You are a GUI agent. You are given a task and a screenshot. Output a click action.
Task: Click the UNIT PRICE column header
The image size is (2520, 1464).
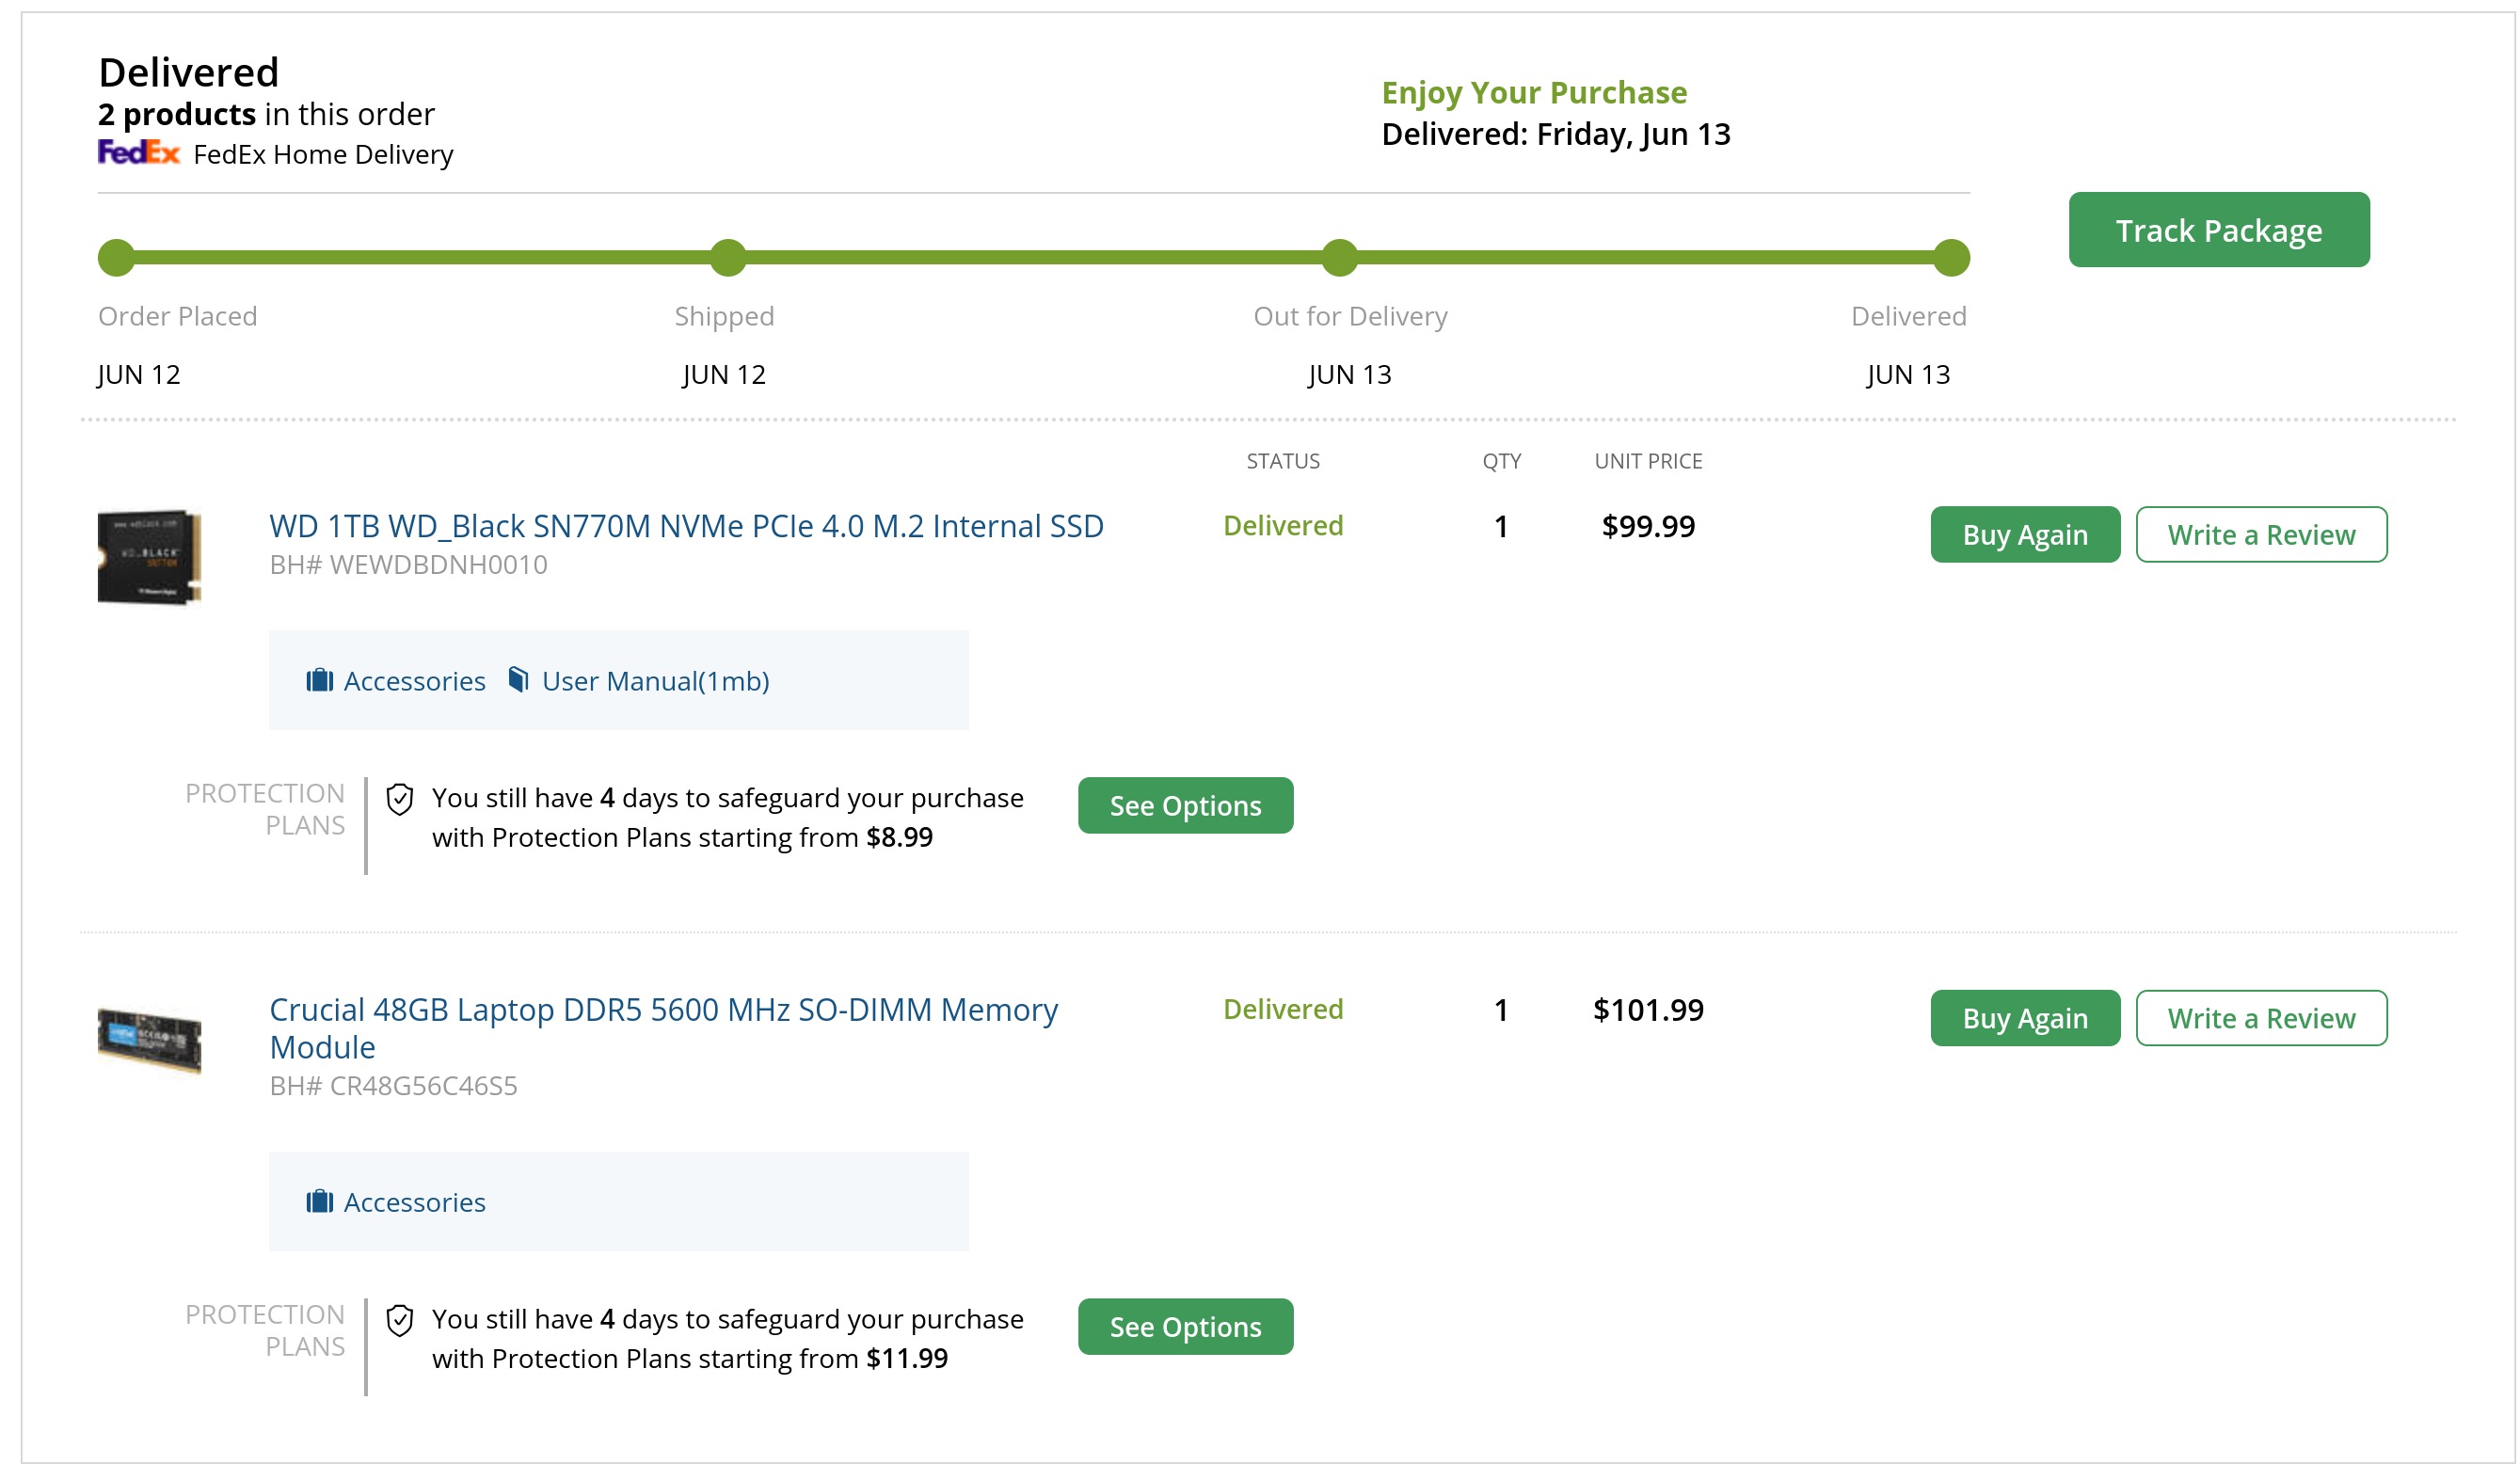(x=1648, y=461)
